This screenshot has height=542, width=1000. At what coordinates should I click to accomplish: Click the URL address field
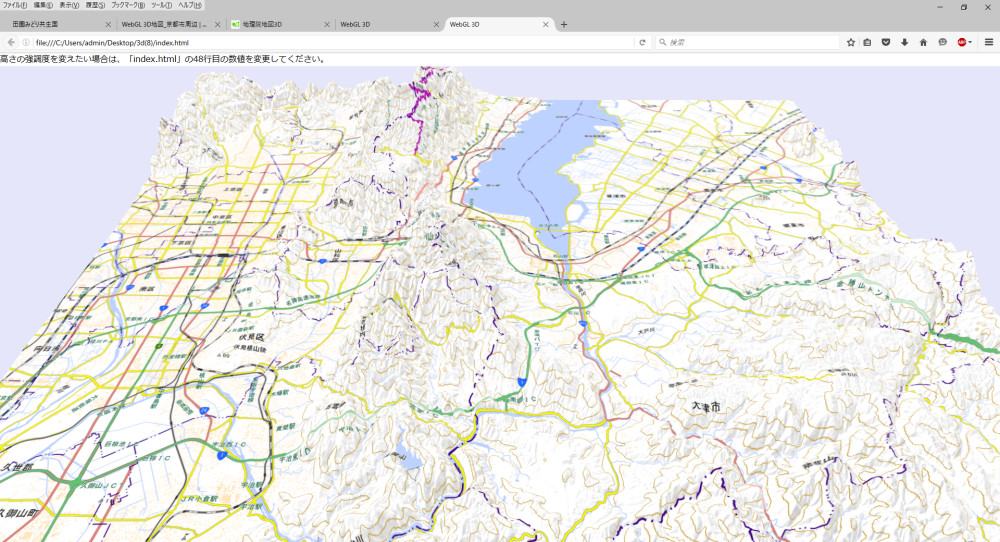pos(330,42)
